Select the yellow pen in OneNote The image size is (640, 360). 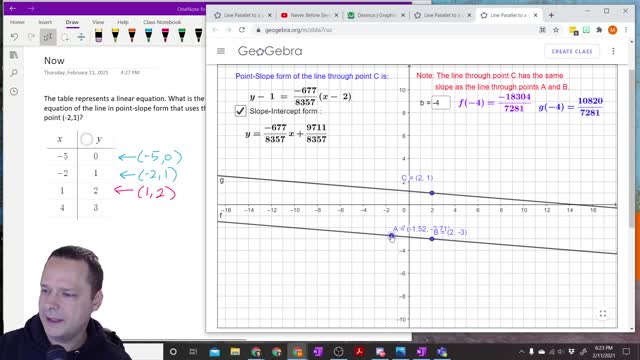(x=115, y=36)
